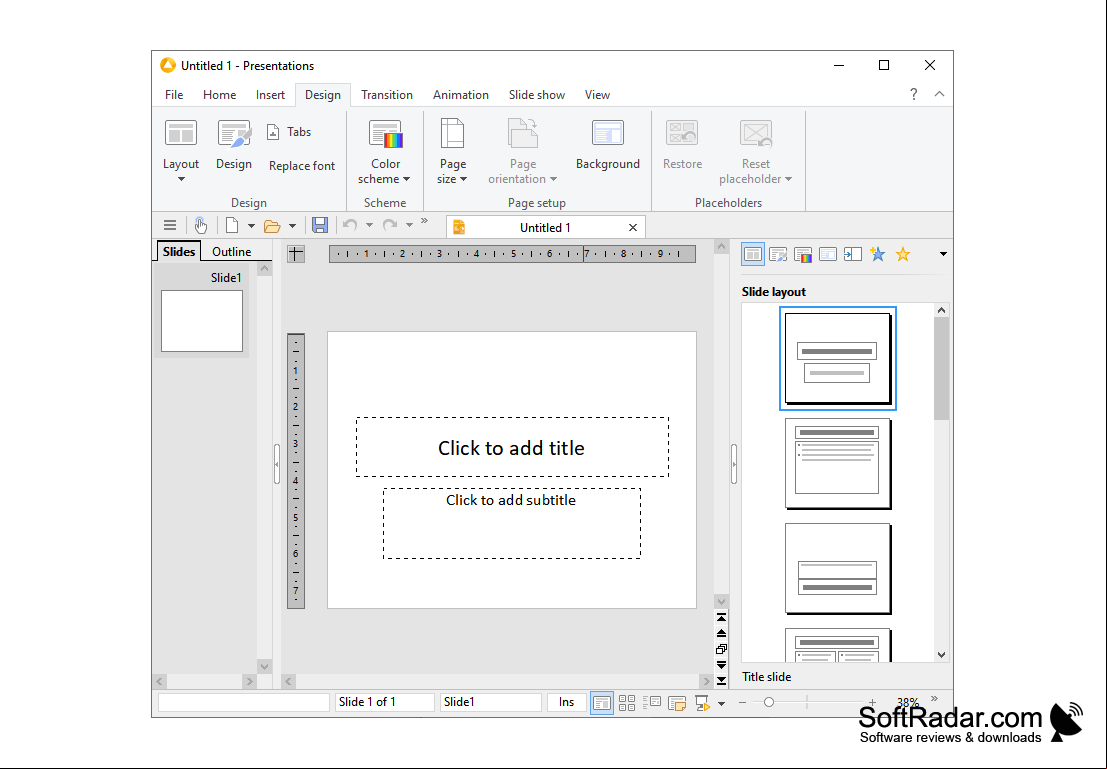Switch to the Insert ribbon tab

click(270, 95)
